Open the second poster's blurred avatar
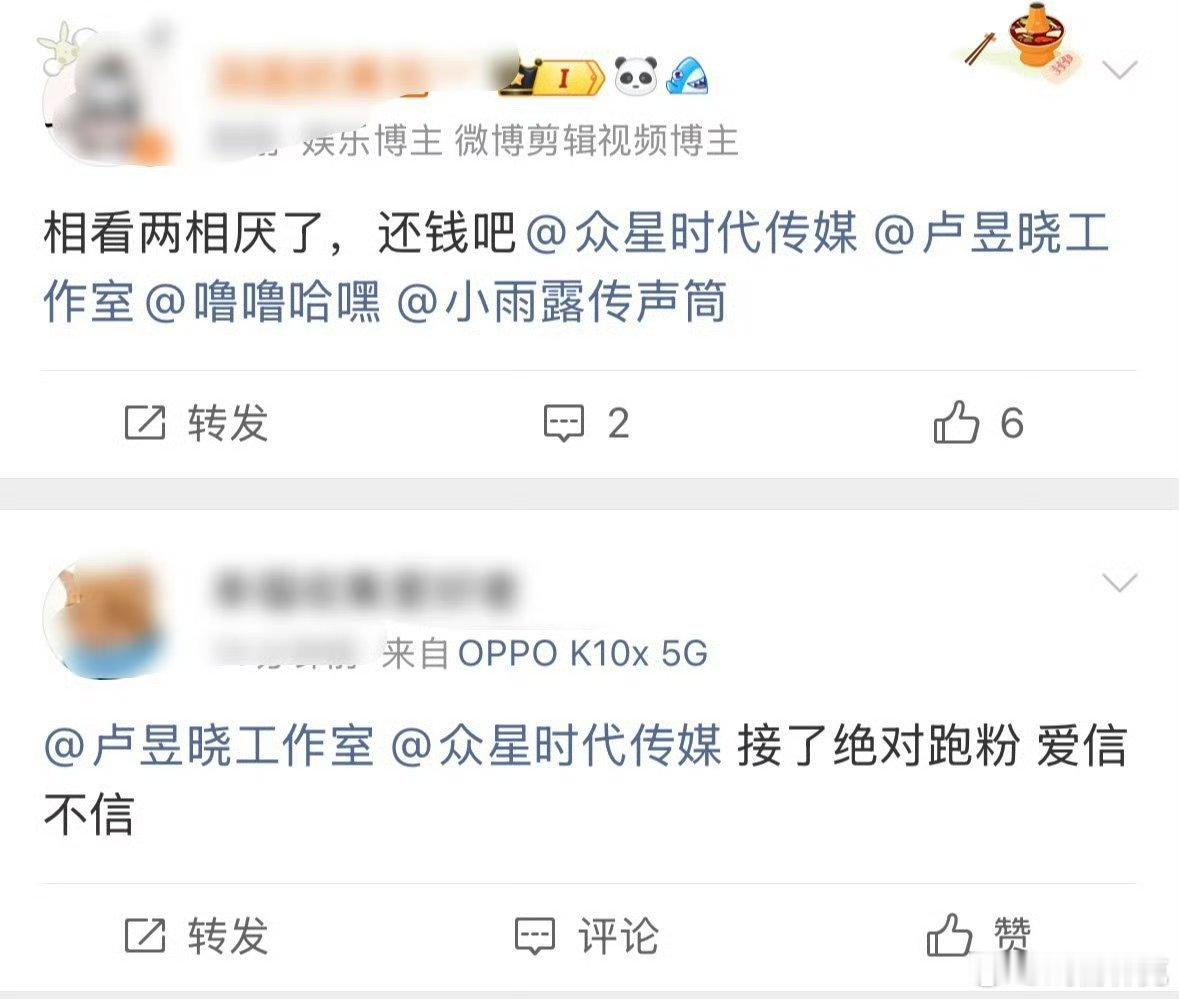This screenshot has width=1179, height=999. click(x=104, y=619)
